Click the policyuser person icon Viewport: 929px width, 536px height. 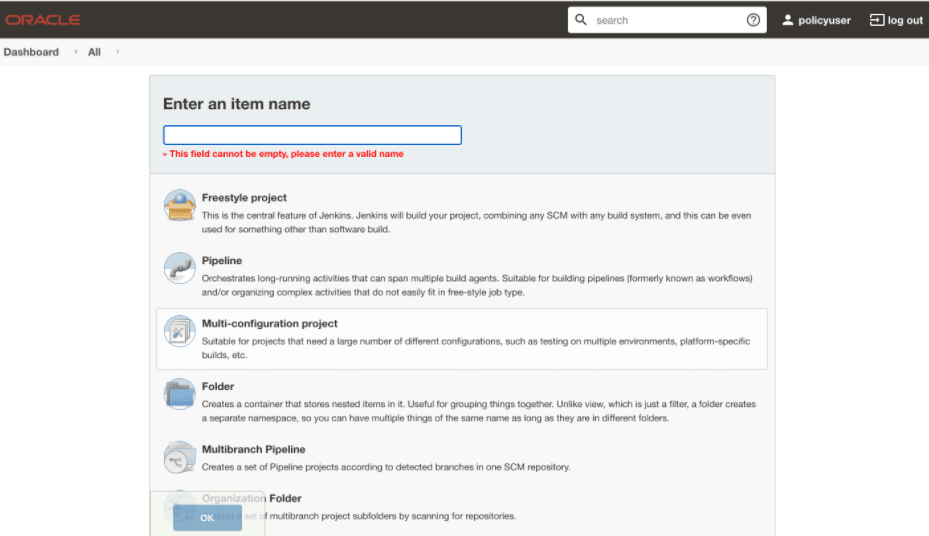point(787,20)
